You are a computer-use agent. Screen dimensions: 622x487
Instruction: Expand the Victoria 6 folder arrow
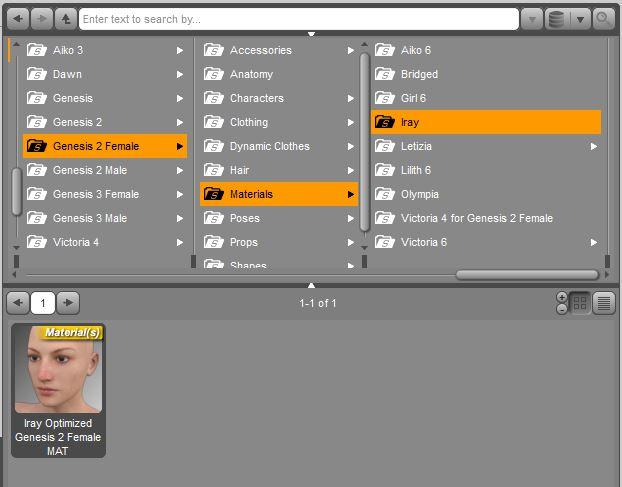pyautogui.click(x=593, y=242)
